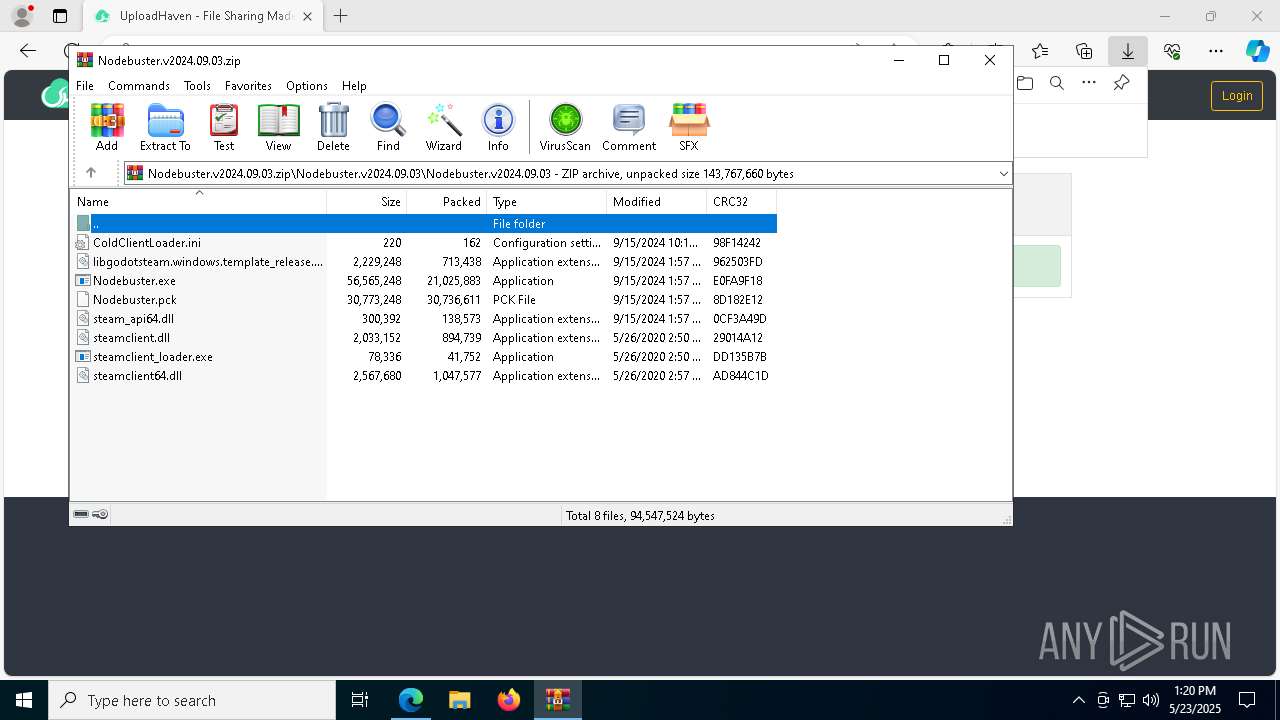Expand the archive path dropdown
The height and width of the screenshot is (720, 1280).
(x=1003, y=174)
